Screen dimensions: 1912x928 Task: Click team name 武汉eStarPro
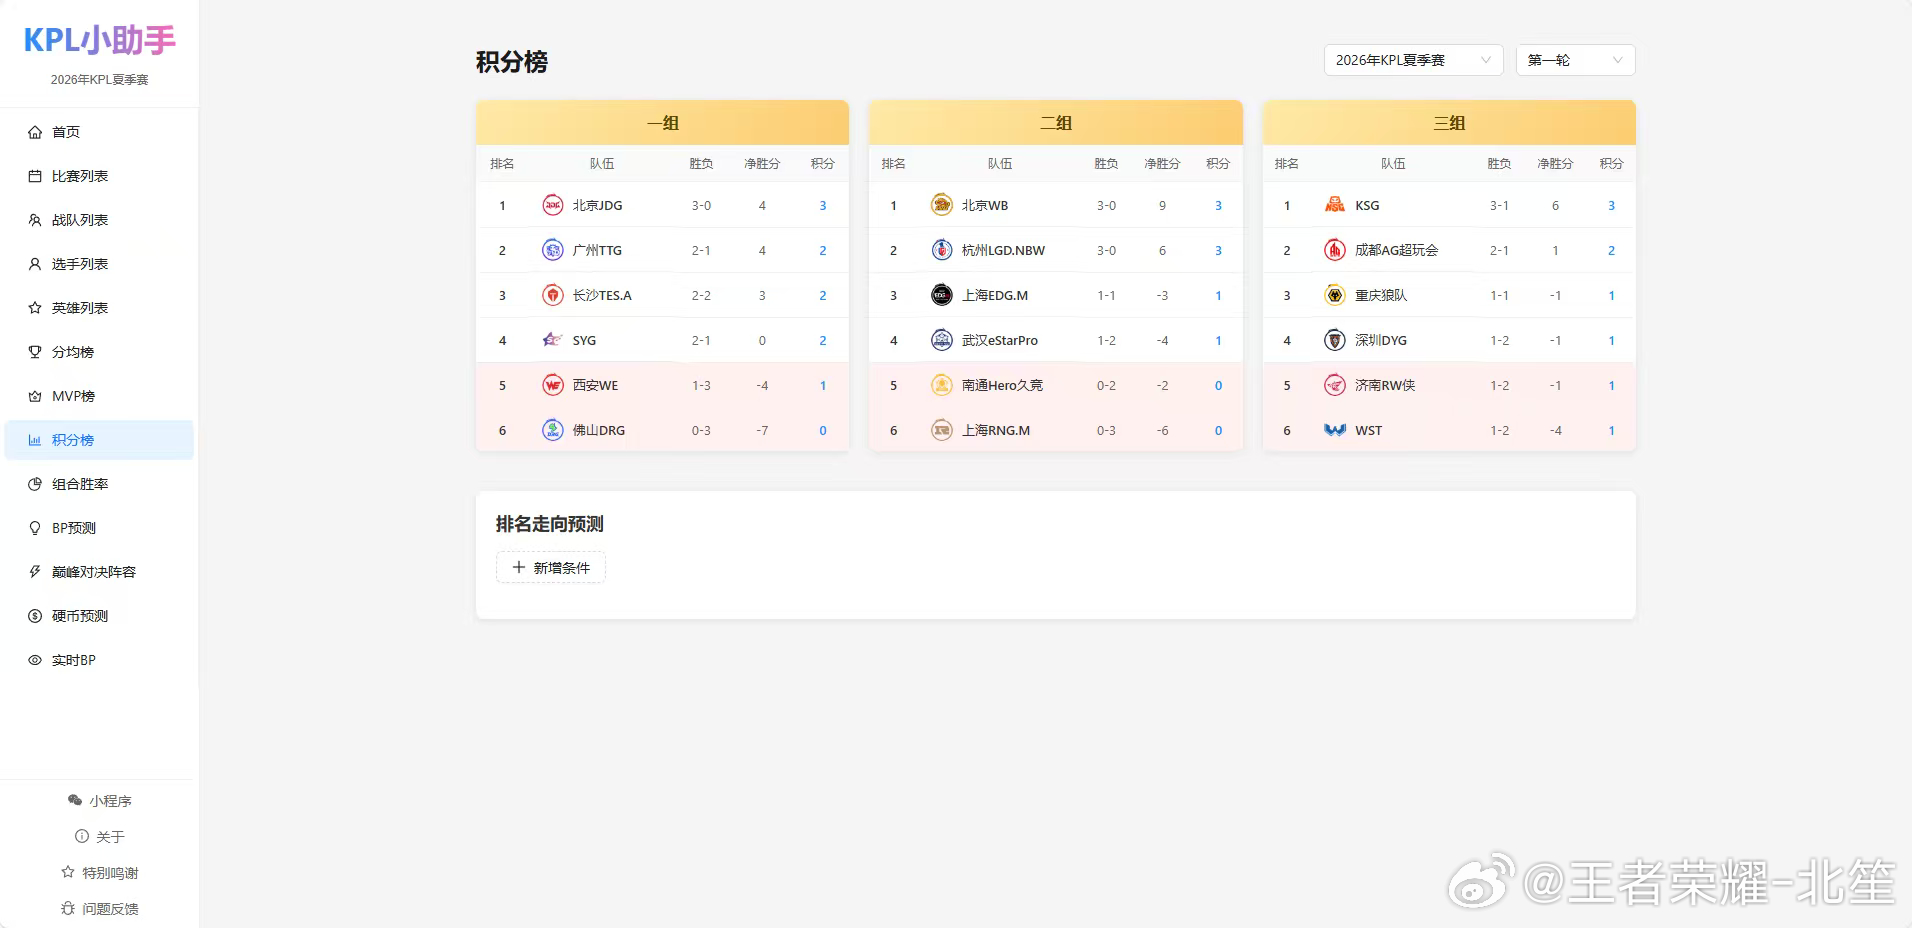pyautogui.click(x=999, y=340)
